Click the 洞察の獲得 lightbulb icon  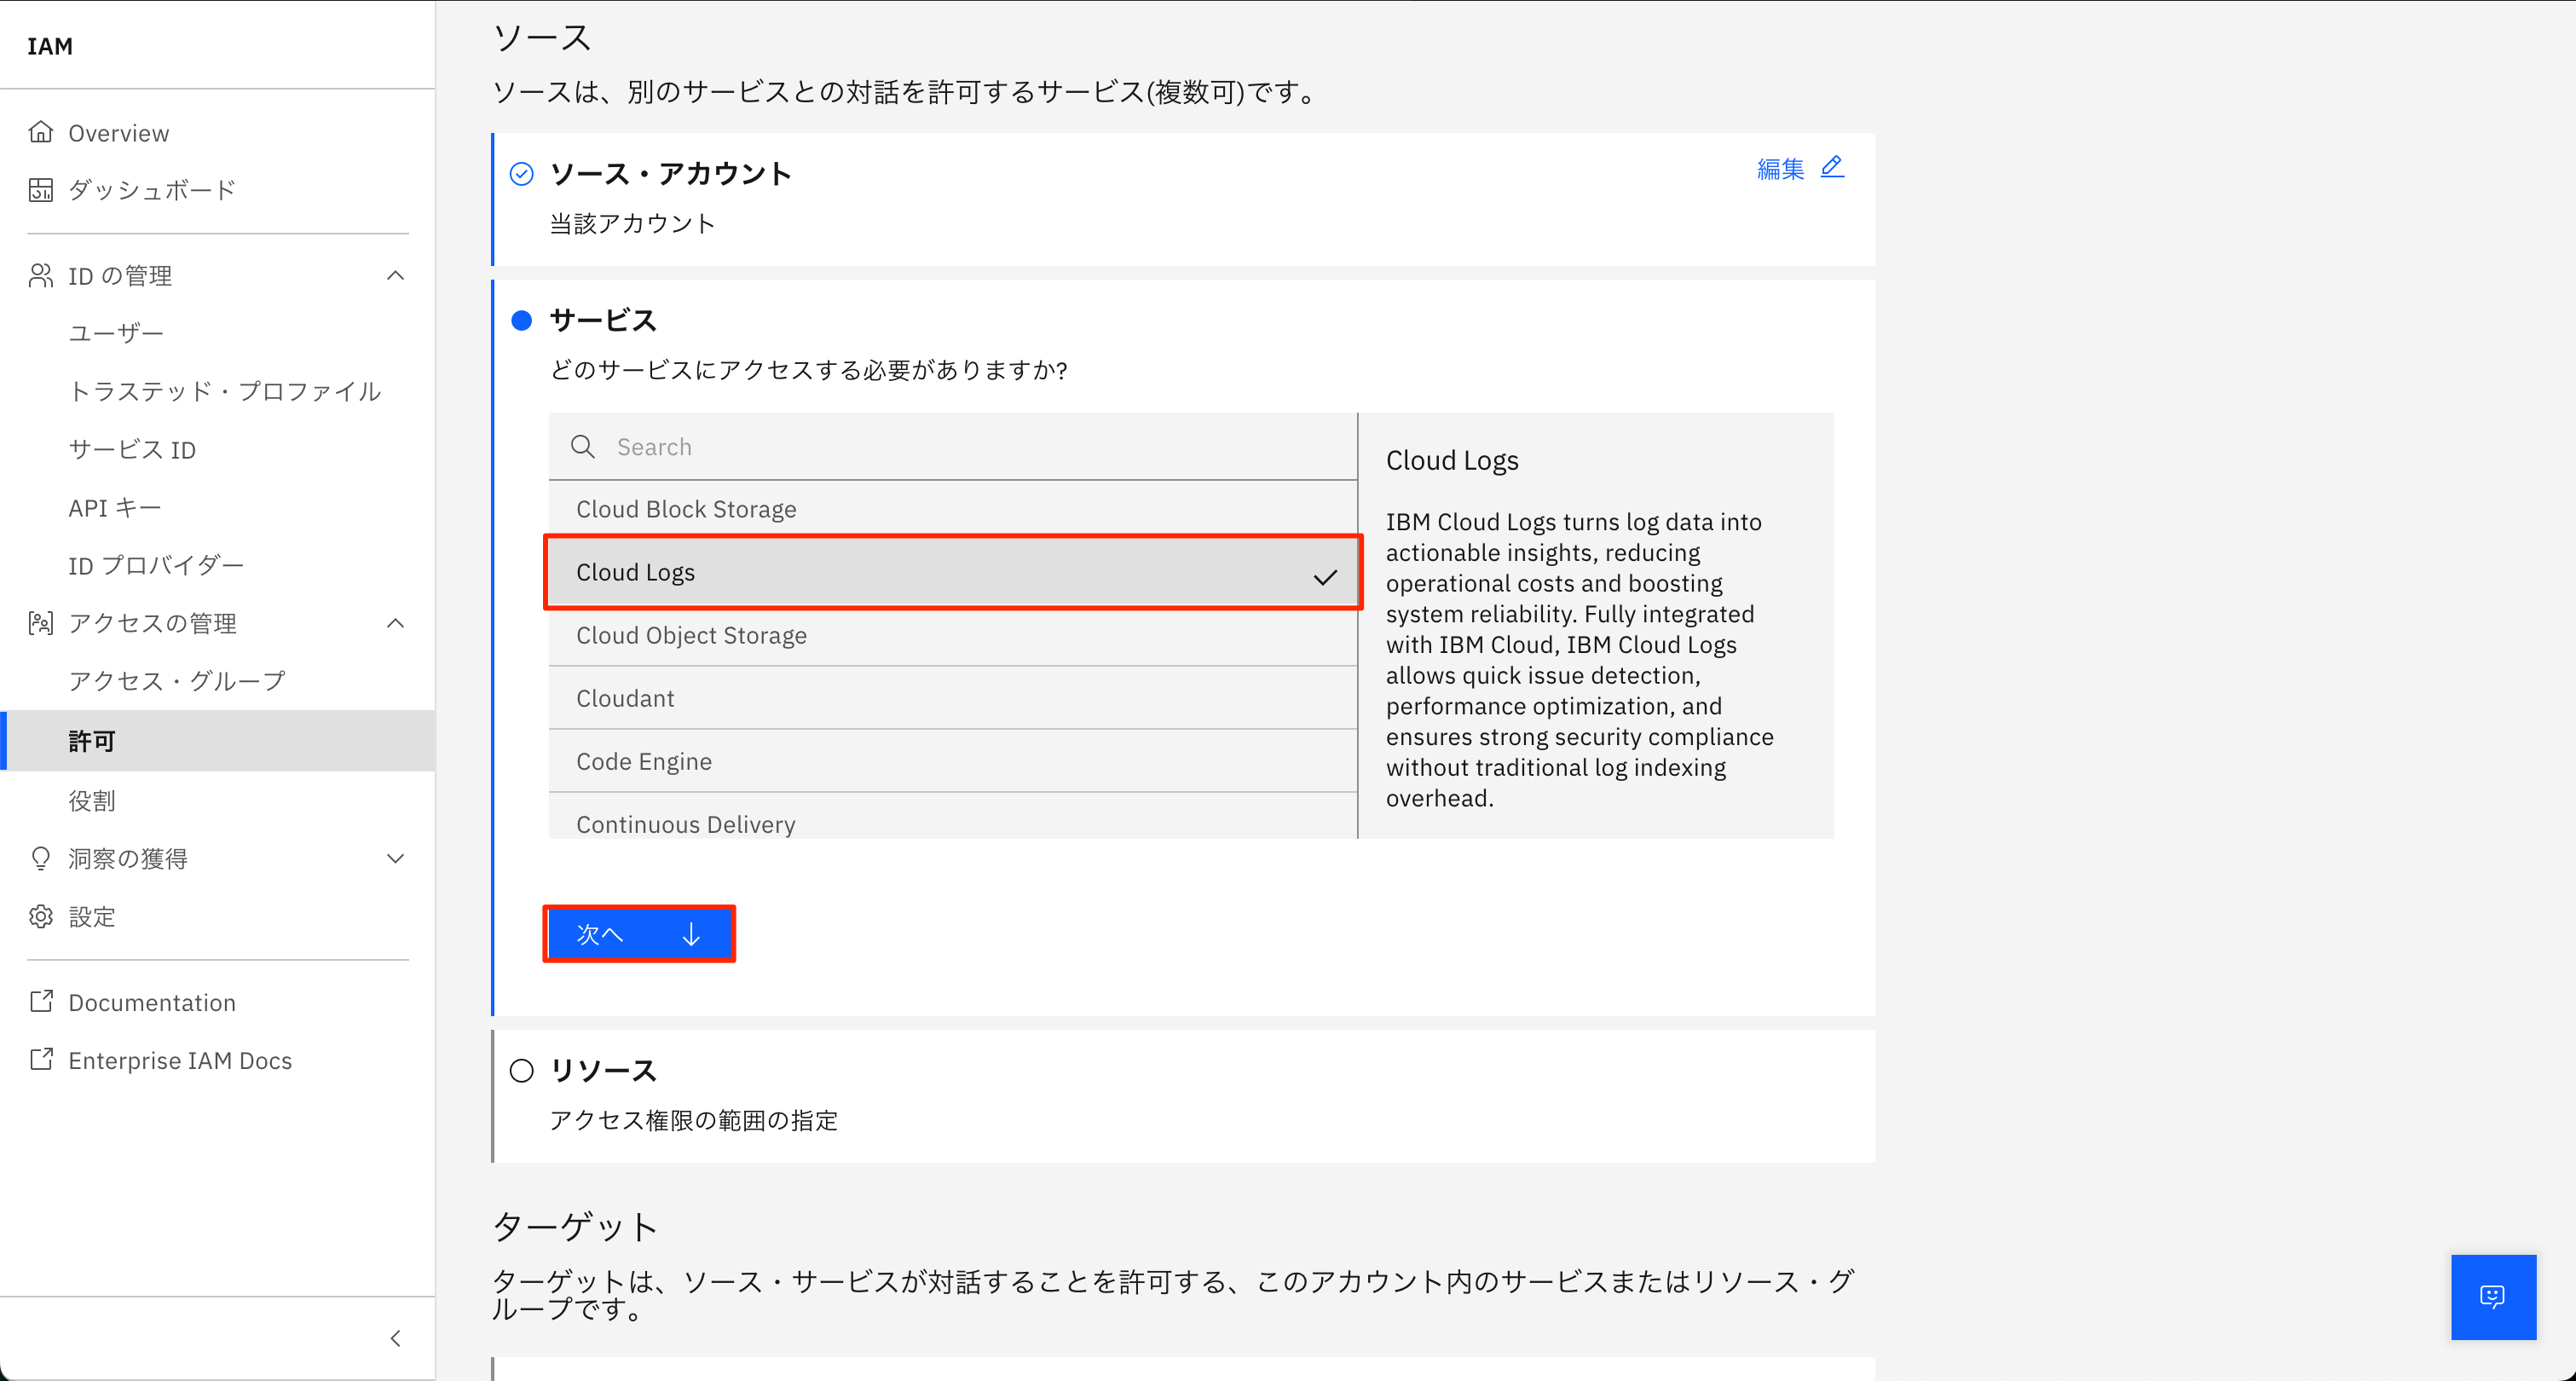click(40, 858)
